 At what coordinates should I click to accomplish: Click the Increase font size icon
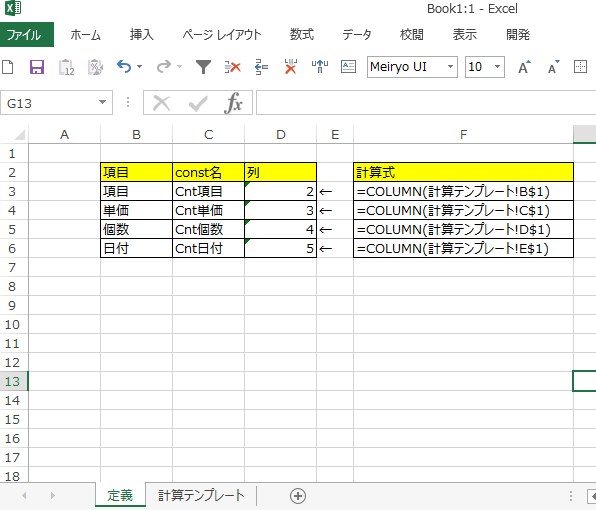525,67
